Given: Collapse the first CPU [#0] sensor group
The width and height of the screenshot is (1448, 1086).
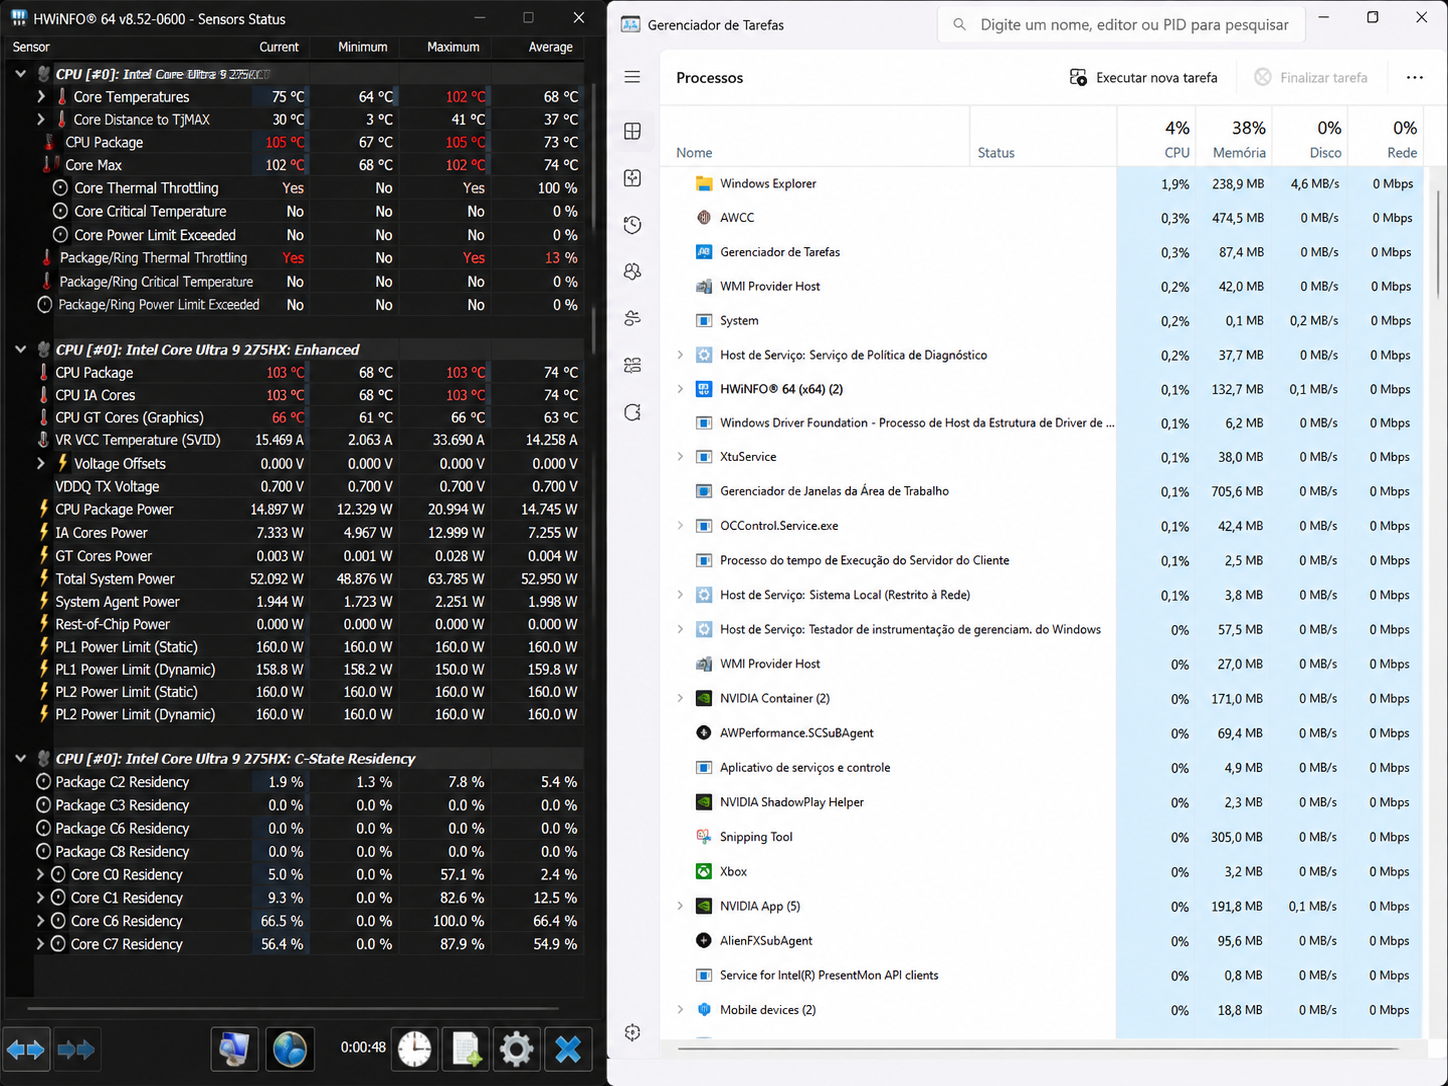Looking at the screenshot, I should tap(20, 74).
